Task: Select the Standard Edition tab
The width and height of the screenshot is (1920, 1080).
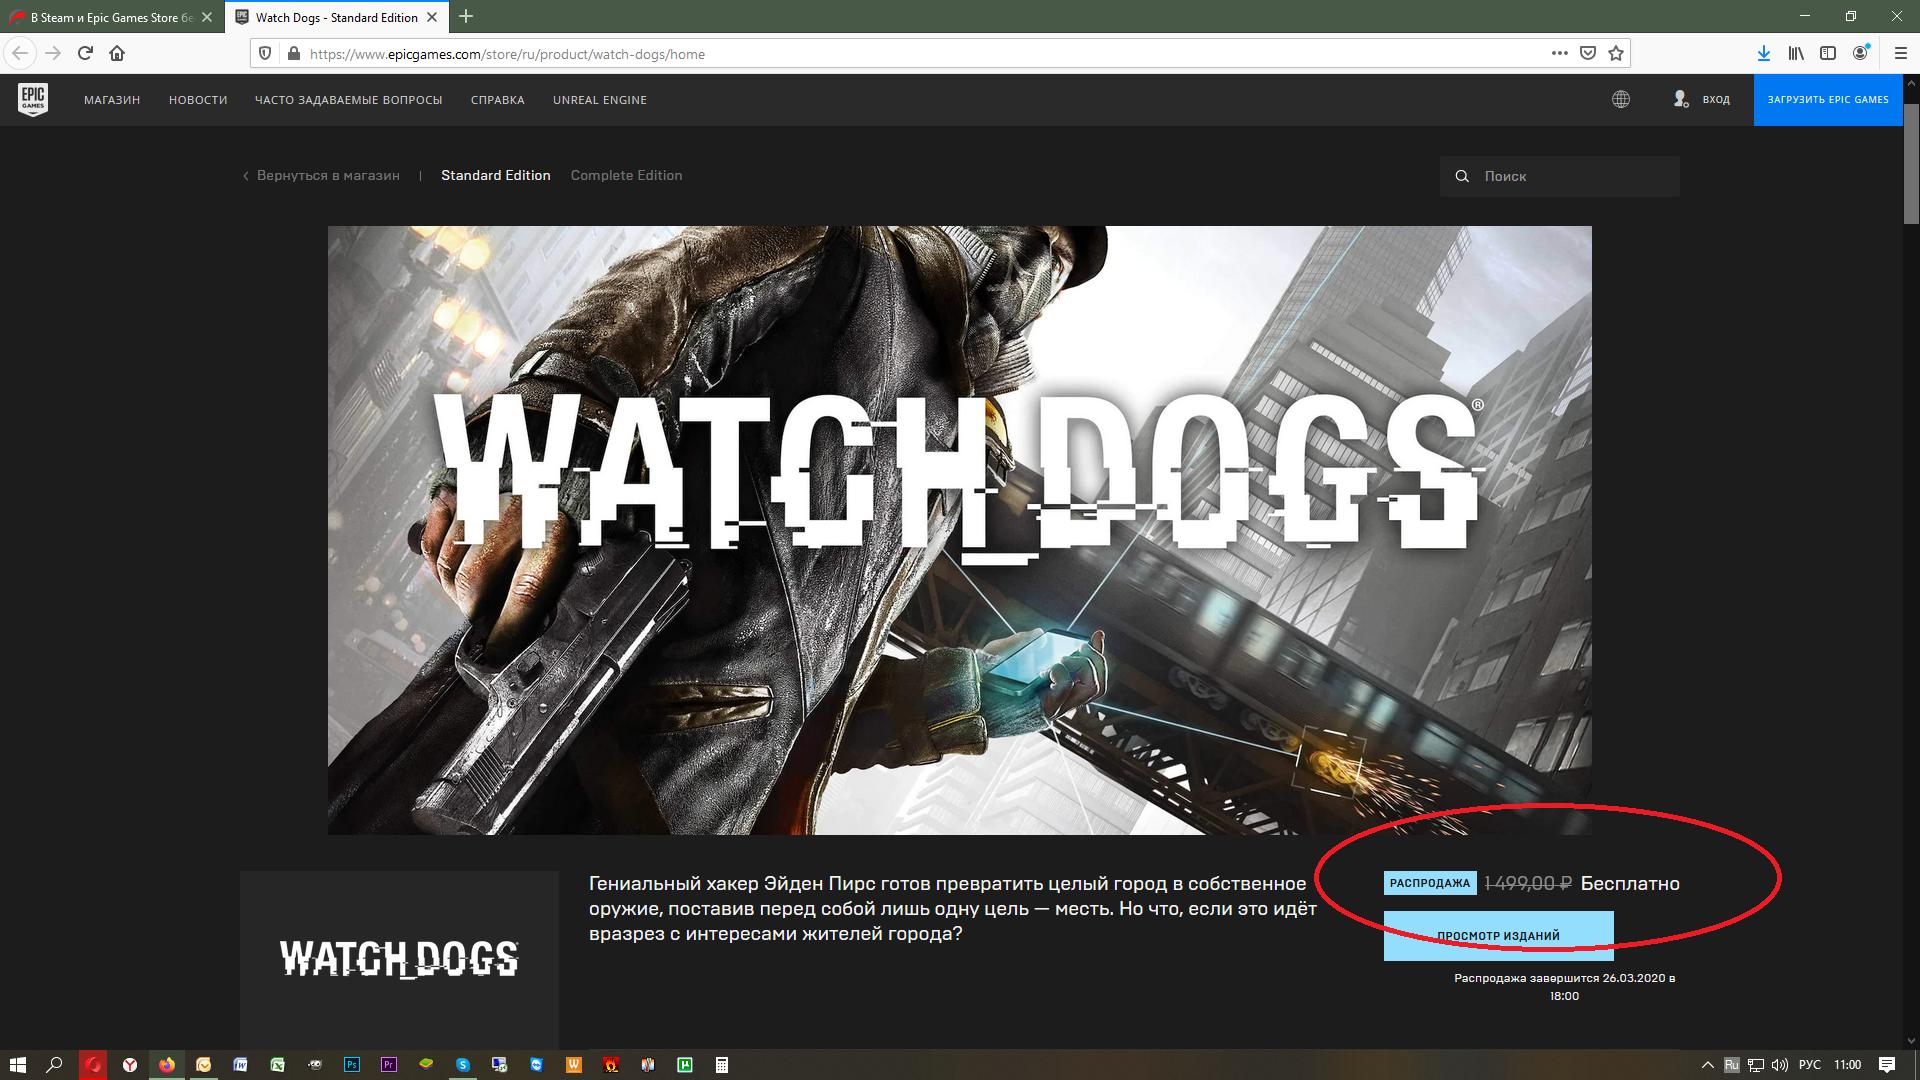Action: [x=496, y=175]
